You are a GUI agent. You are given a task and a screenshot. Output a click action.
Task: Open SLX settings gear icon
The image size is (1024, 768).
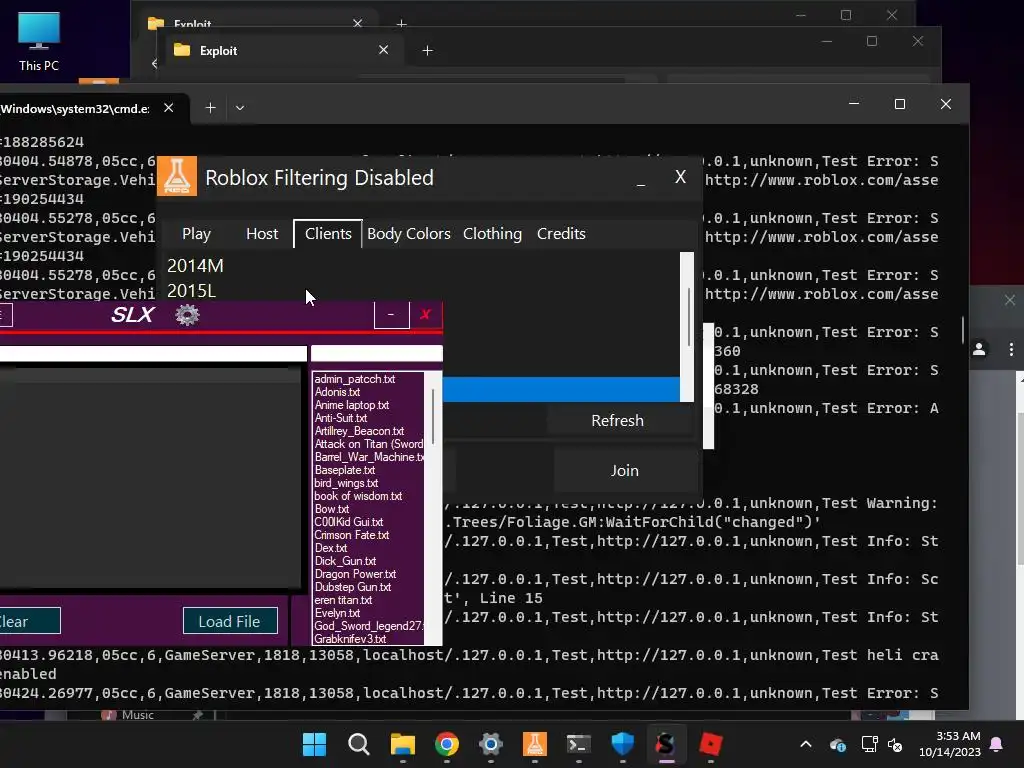pos(187,315)
